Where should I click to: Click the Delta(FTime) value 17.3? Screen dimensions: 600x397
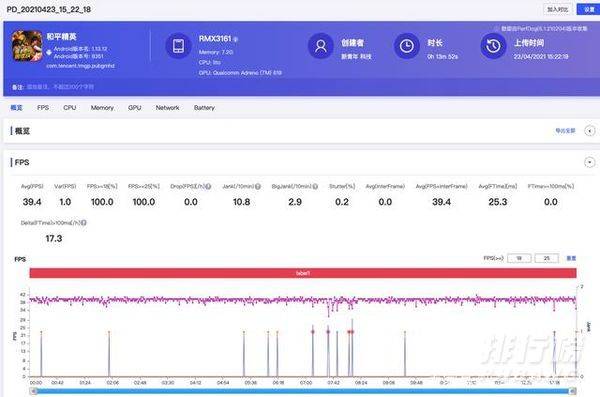[x=54, y=239]
